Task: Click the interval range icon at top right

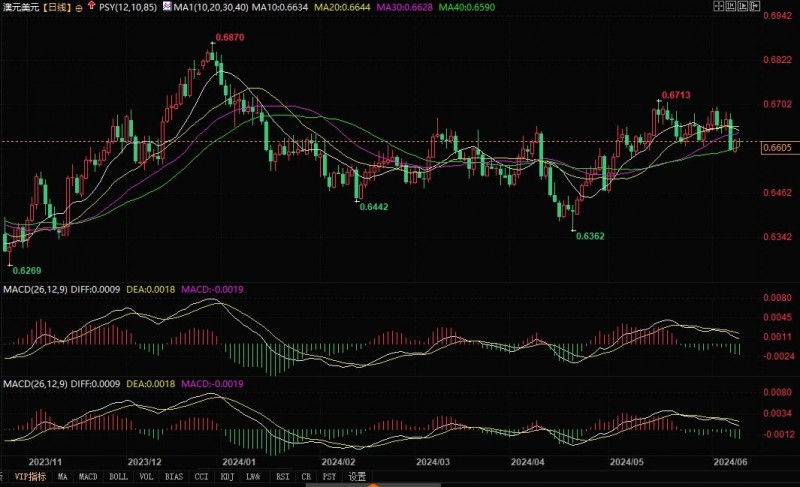Action: pyautogui.click(x=731, y=6)
